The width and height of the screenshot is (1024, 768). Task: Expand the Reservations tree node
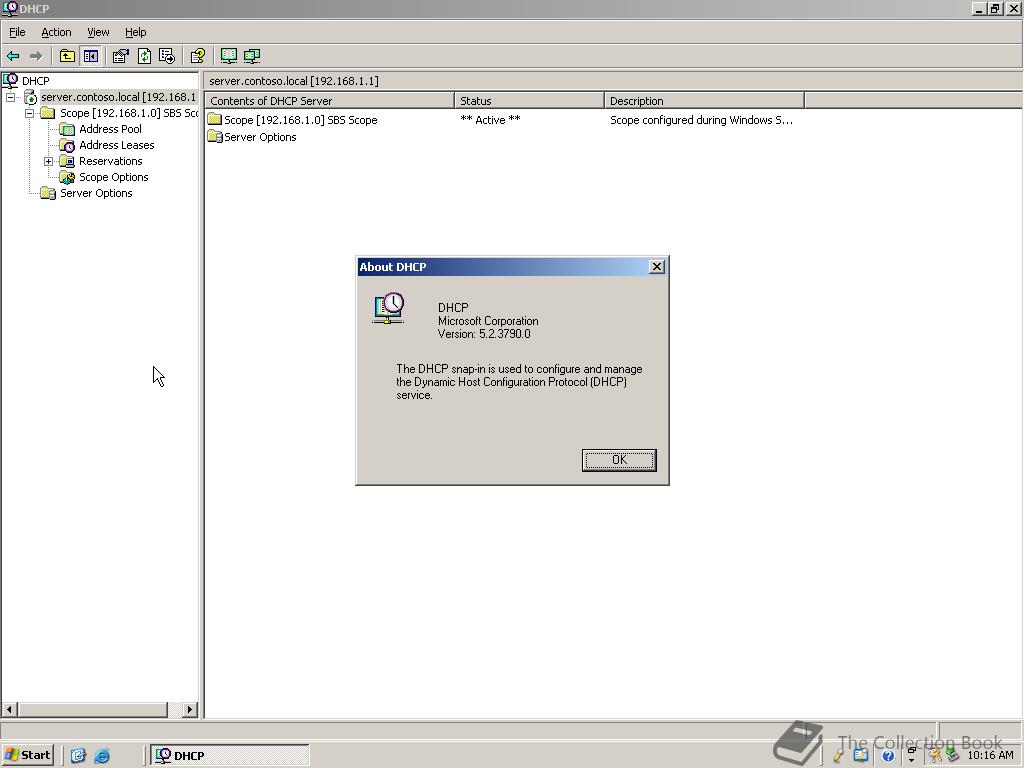pyautogui.click(x=48, y=161)
